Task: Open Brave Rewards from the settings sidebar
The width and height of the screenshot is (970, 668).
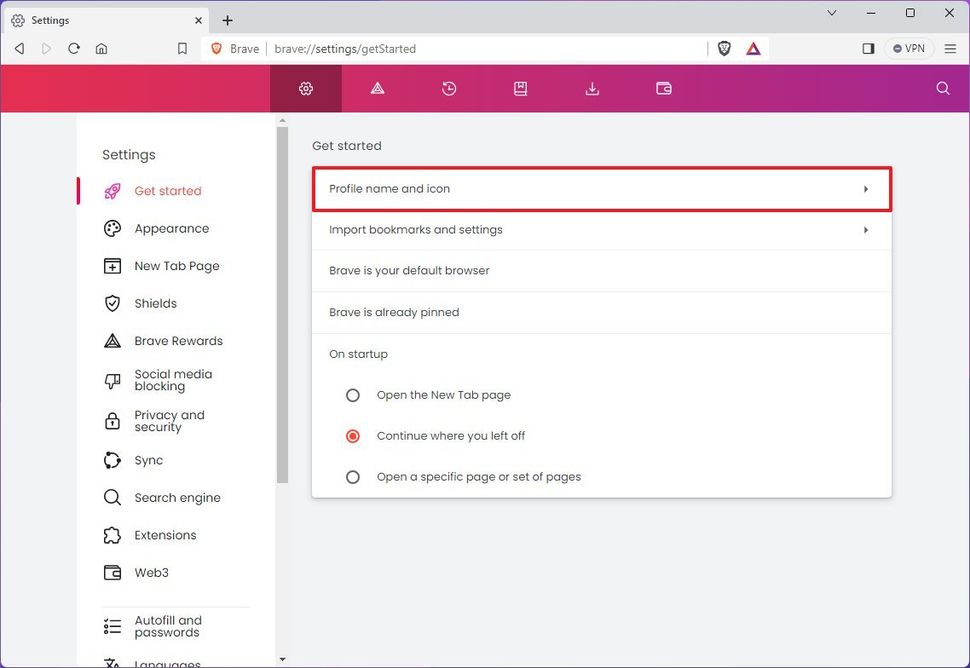Action: click(x=178, y=340)
